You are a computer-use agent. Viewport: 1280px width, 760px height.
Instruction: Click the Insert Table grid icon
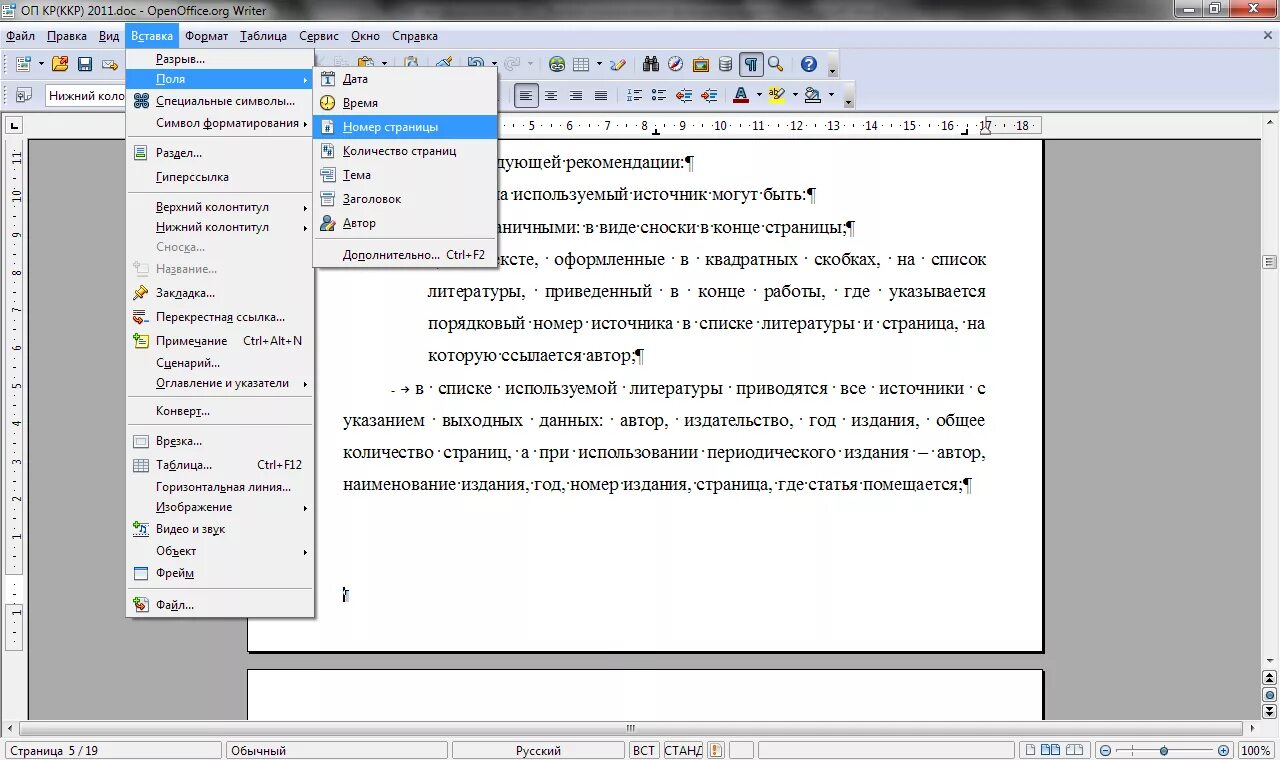(x=581, y=64)
